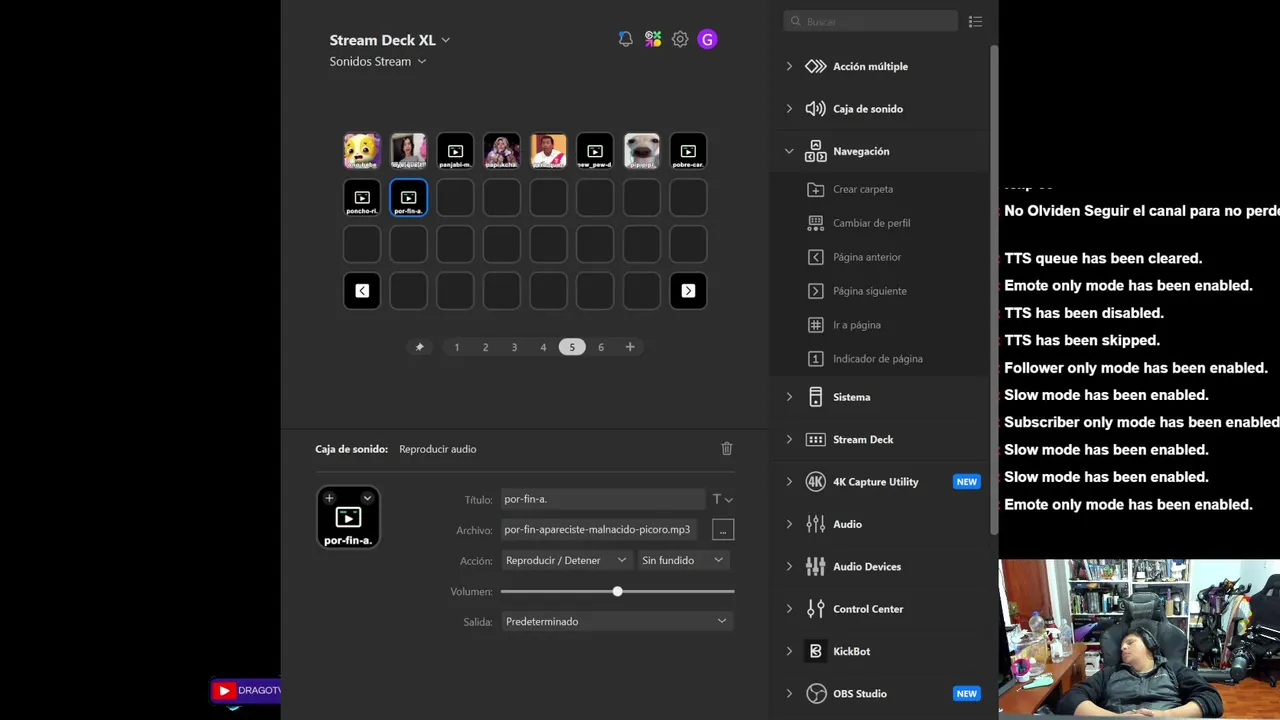Viewport: 1280px width, 720px height.
Task: Click the pobre-car. sound key
Action: [x=688, y=151]
